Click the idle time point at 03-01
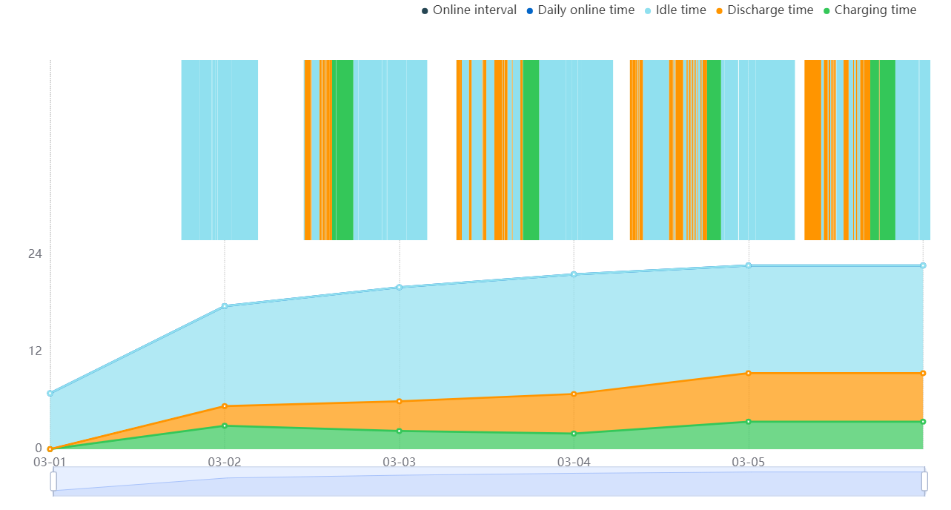951x510 pixels. pos(50,394)
